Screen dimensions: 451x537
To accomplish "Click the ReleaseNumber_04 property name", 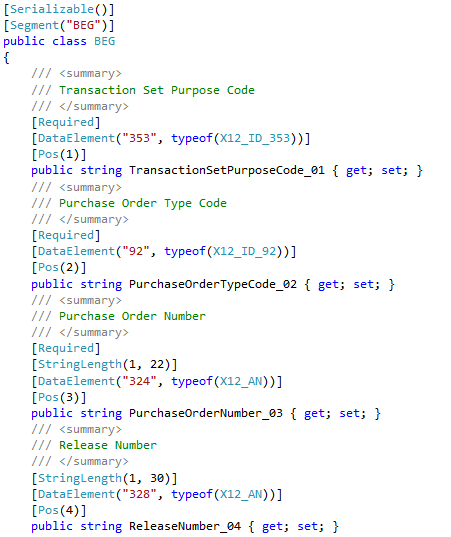I will pos(185,526).
